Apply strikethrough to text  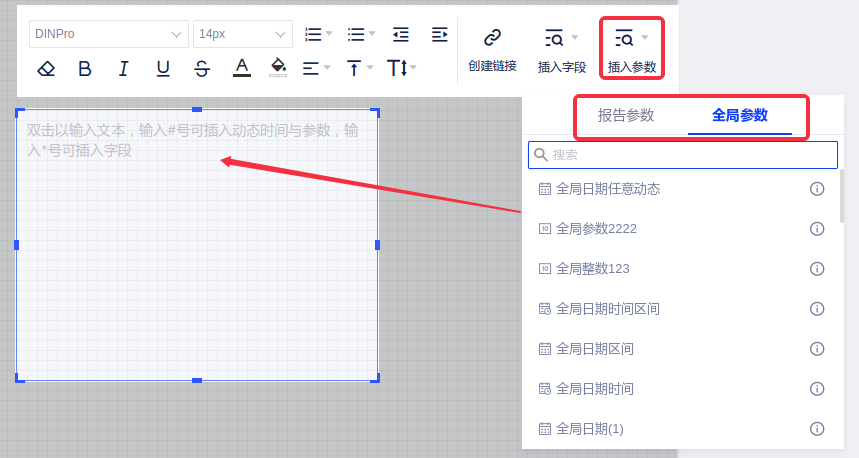202,68
